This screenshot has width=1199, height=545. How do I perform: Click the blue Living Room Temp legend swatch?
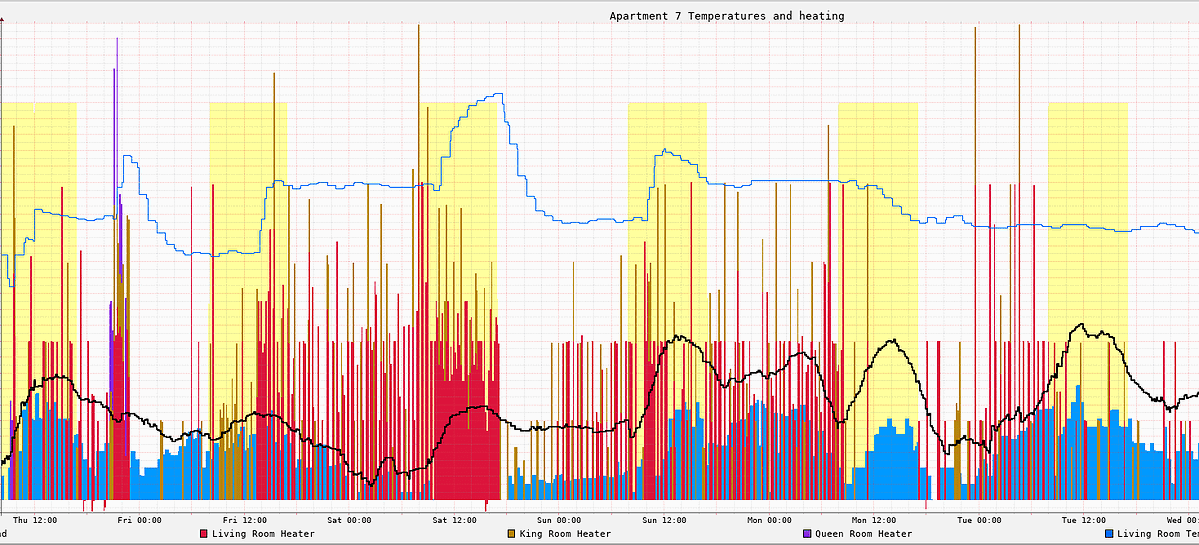(1109, 534)
